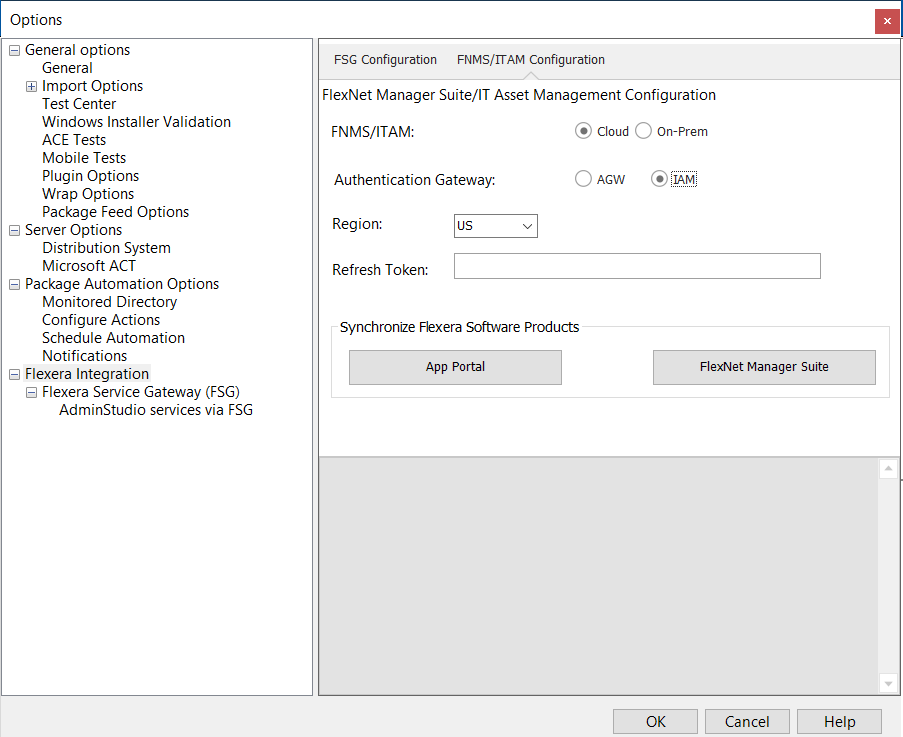Screen dimensions: 903x737
Task: Expand the Import Options node
Action: [31, 86]
